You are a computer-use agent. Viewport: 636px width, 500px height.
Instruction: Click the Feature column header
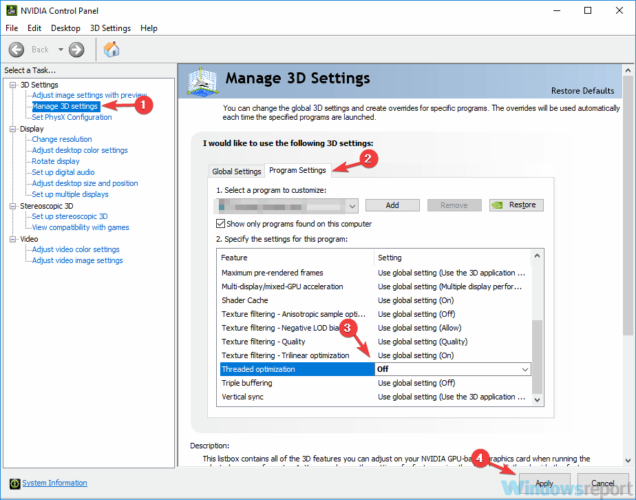(x=295, y=258)
